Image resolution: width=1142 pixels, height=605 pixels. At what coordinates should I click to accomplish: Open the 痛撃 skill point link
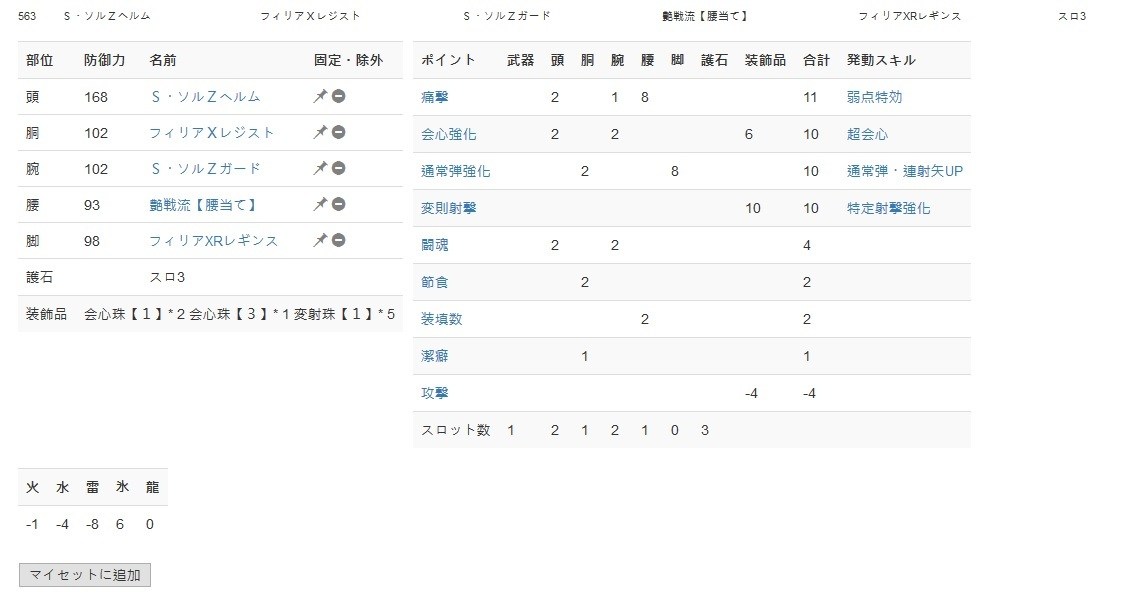pyautogui.click(x=435, y=97)
